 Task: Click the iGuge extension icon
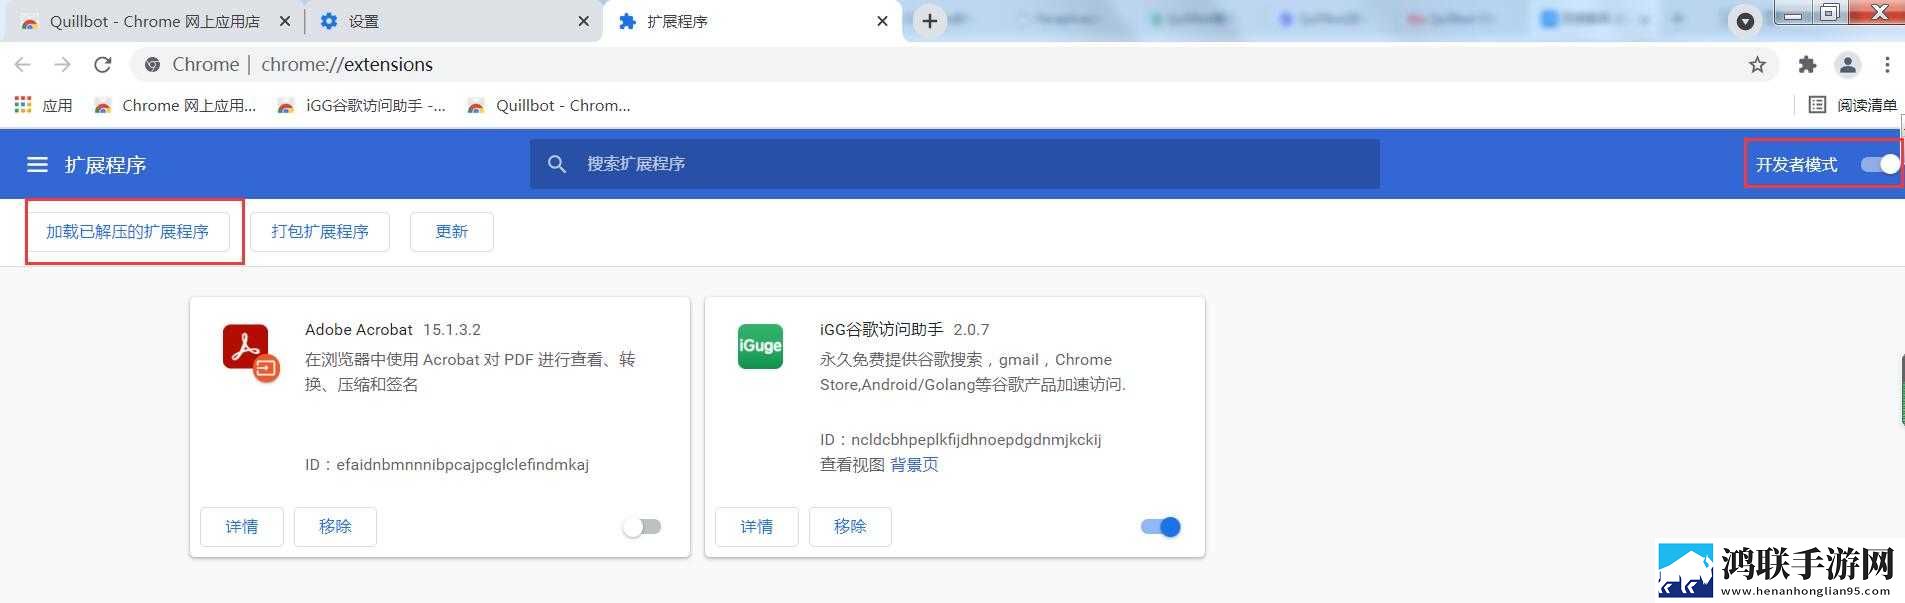760,346
